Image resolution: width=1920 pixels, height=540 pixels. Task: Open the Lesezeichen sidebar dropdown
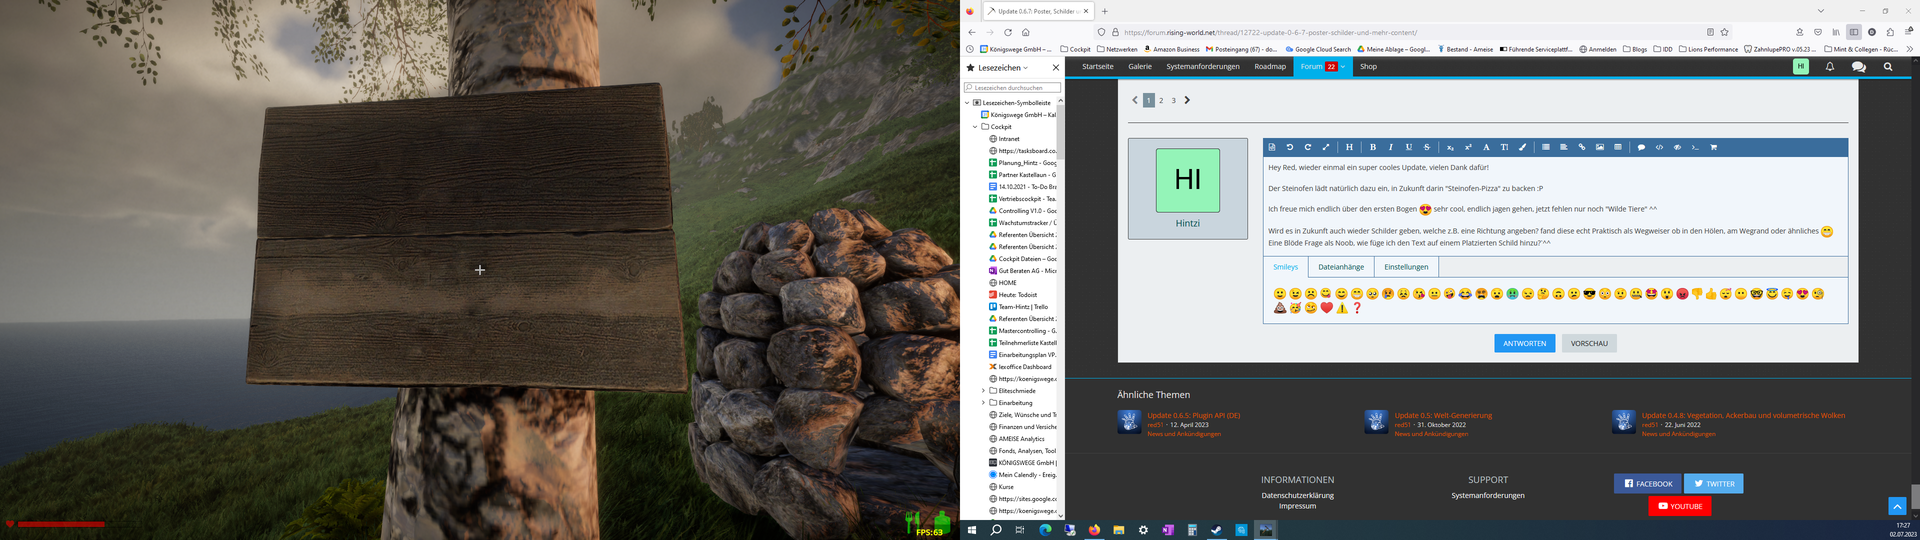pos(1026,68)
